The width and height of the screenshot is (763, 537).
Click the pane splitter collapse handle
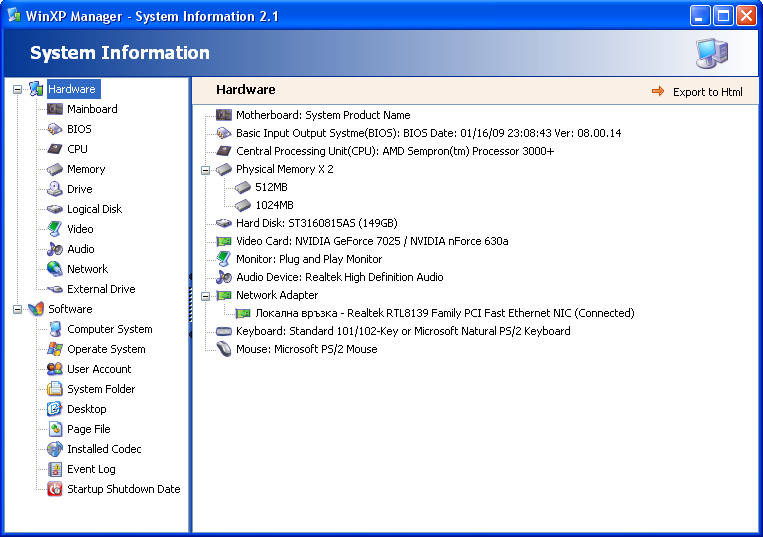pos(190,305)
